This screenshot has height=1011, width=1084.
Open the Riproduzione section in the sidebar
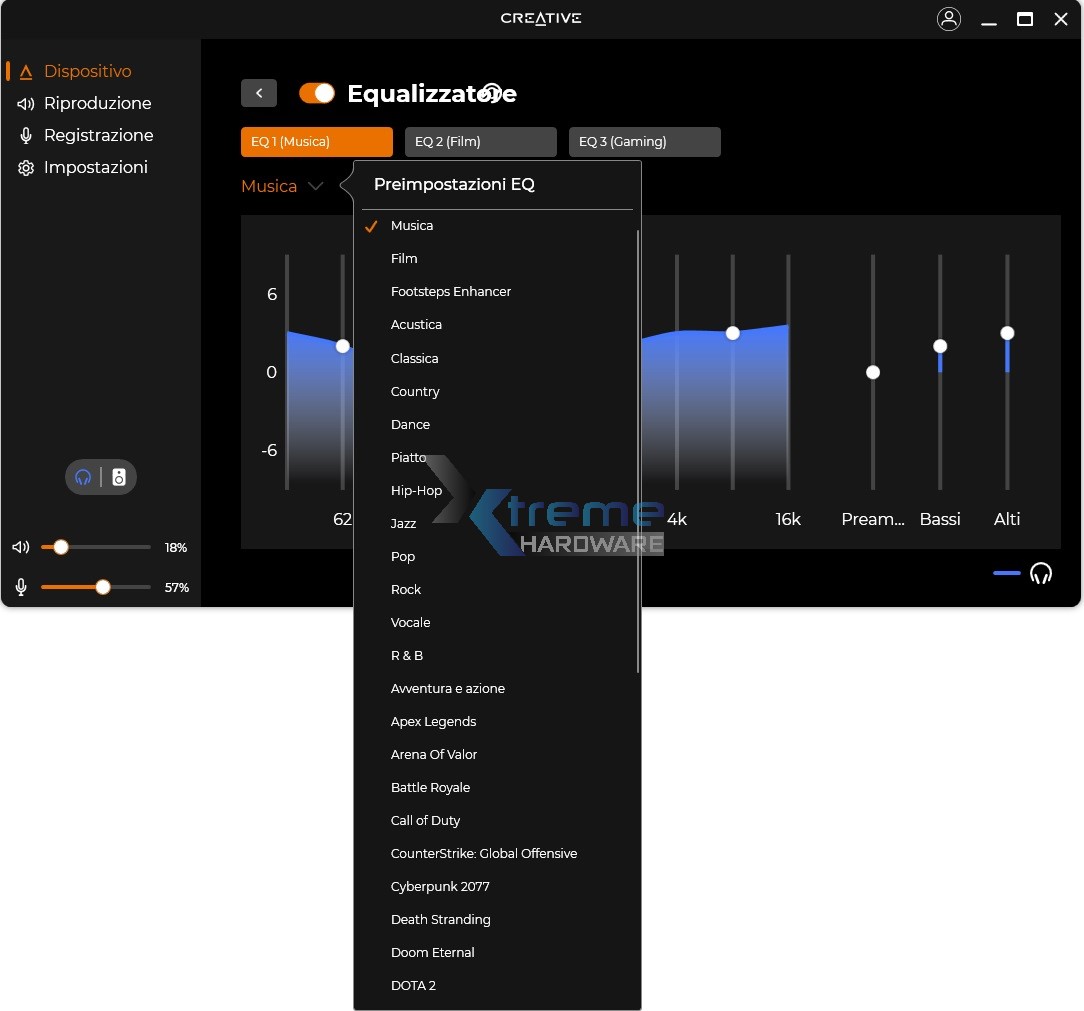97,103
